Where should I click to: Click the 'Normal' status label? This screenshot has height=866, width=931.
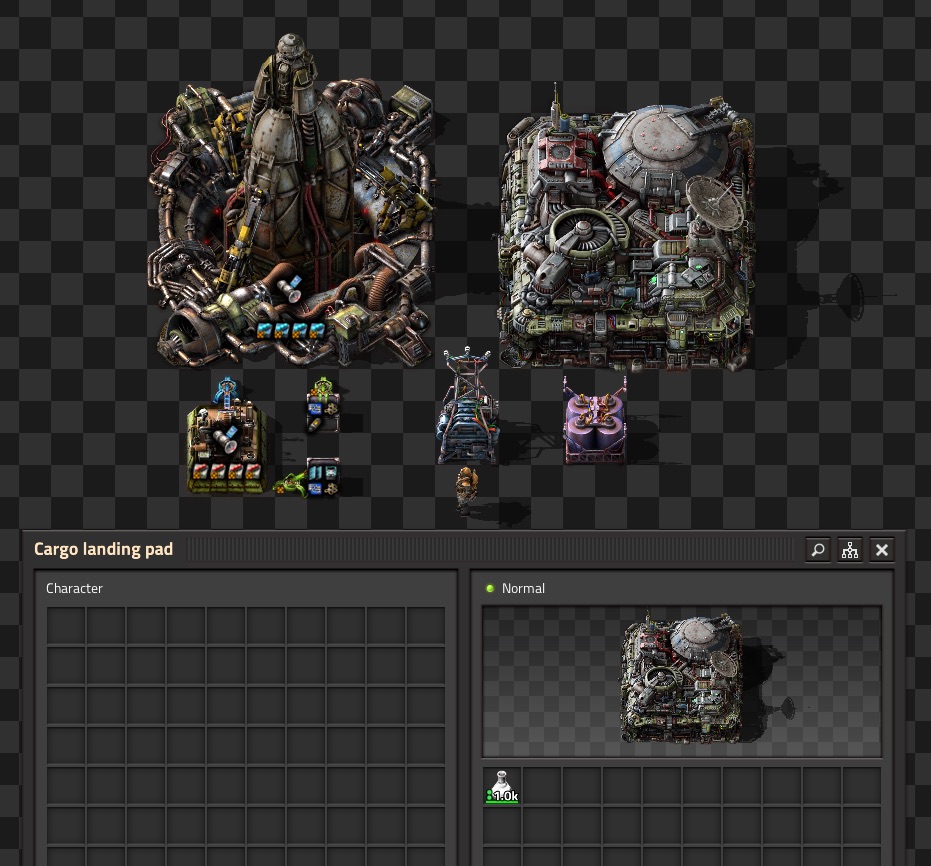point(523,588)
